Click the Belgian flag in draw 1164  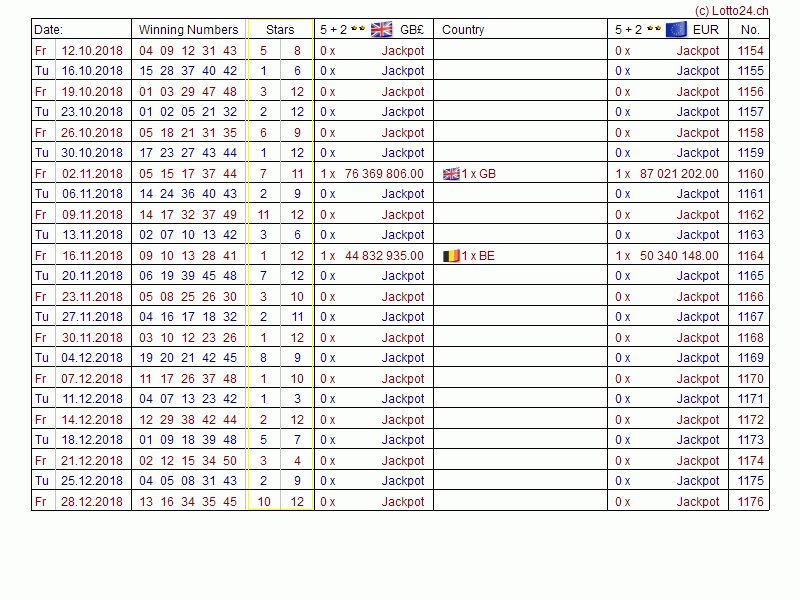tap(451, 256)
